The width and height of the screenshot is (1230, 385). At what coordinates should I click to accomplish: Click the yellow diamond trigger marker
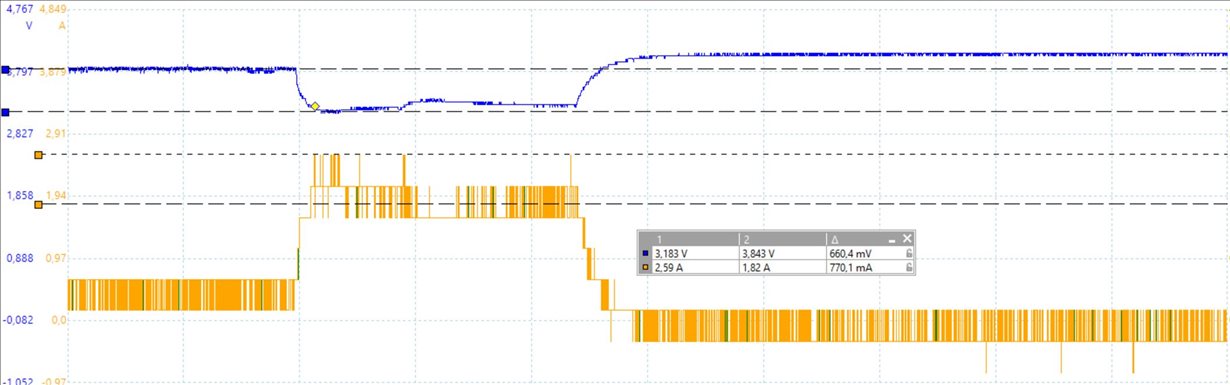[x=314, y=106]
